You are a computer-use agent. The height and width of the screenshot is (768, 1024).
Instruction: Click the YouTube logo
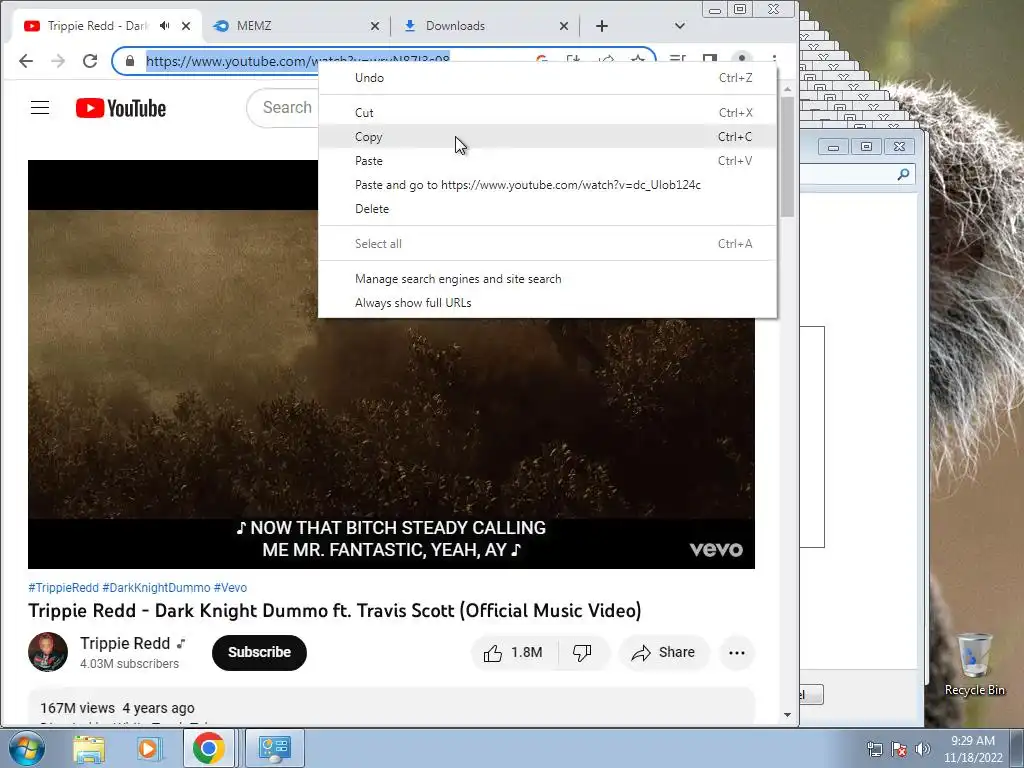pyautogui.click(x=121, y=108)
